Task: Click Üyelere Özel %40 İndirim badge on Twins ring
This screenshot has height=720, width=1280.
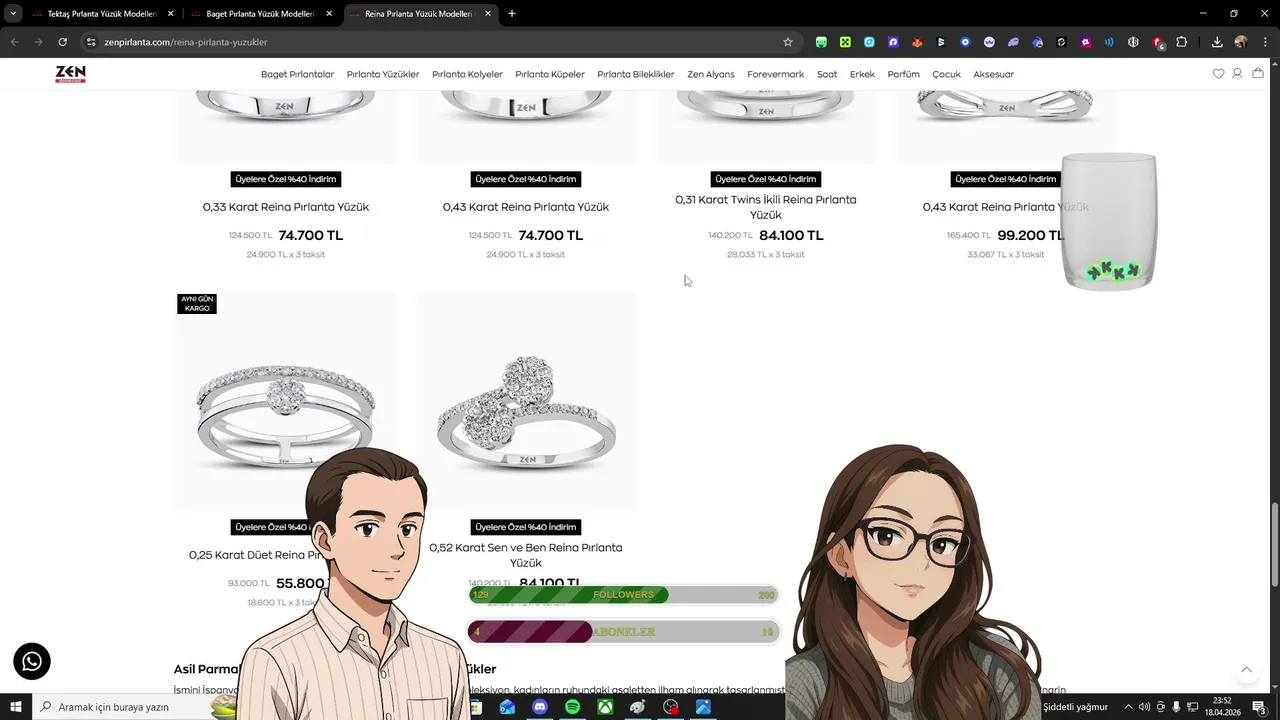Action: (x=766, y=179)
